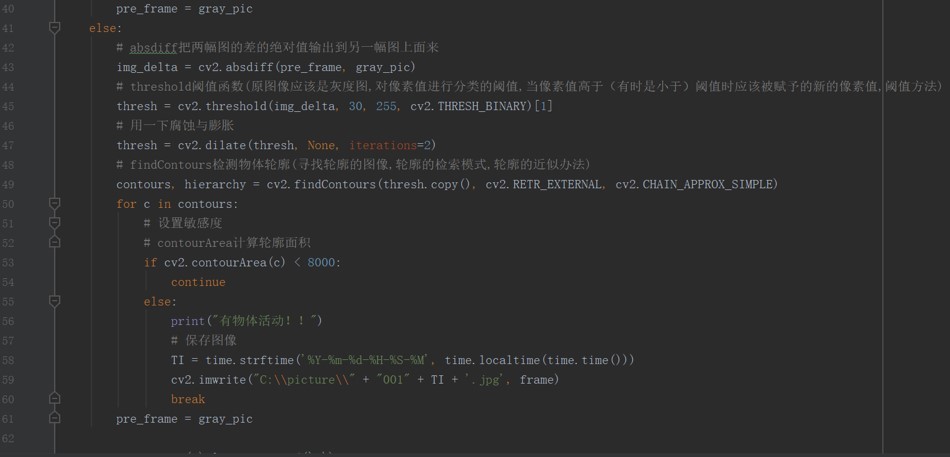Click the iterations parameter in dilate call
Screen dimensions: 950x457
[383, 145]
